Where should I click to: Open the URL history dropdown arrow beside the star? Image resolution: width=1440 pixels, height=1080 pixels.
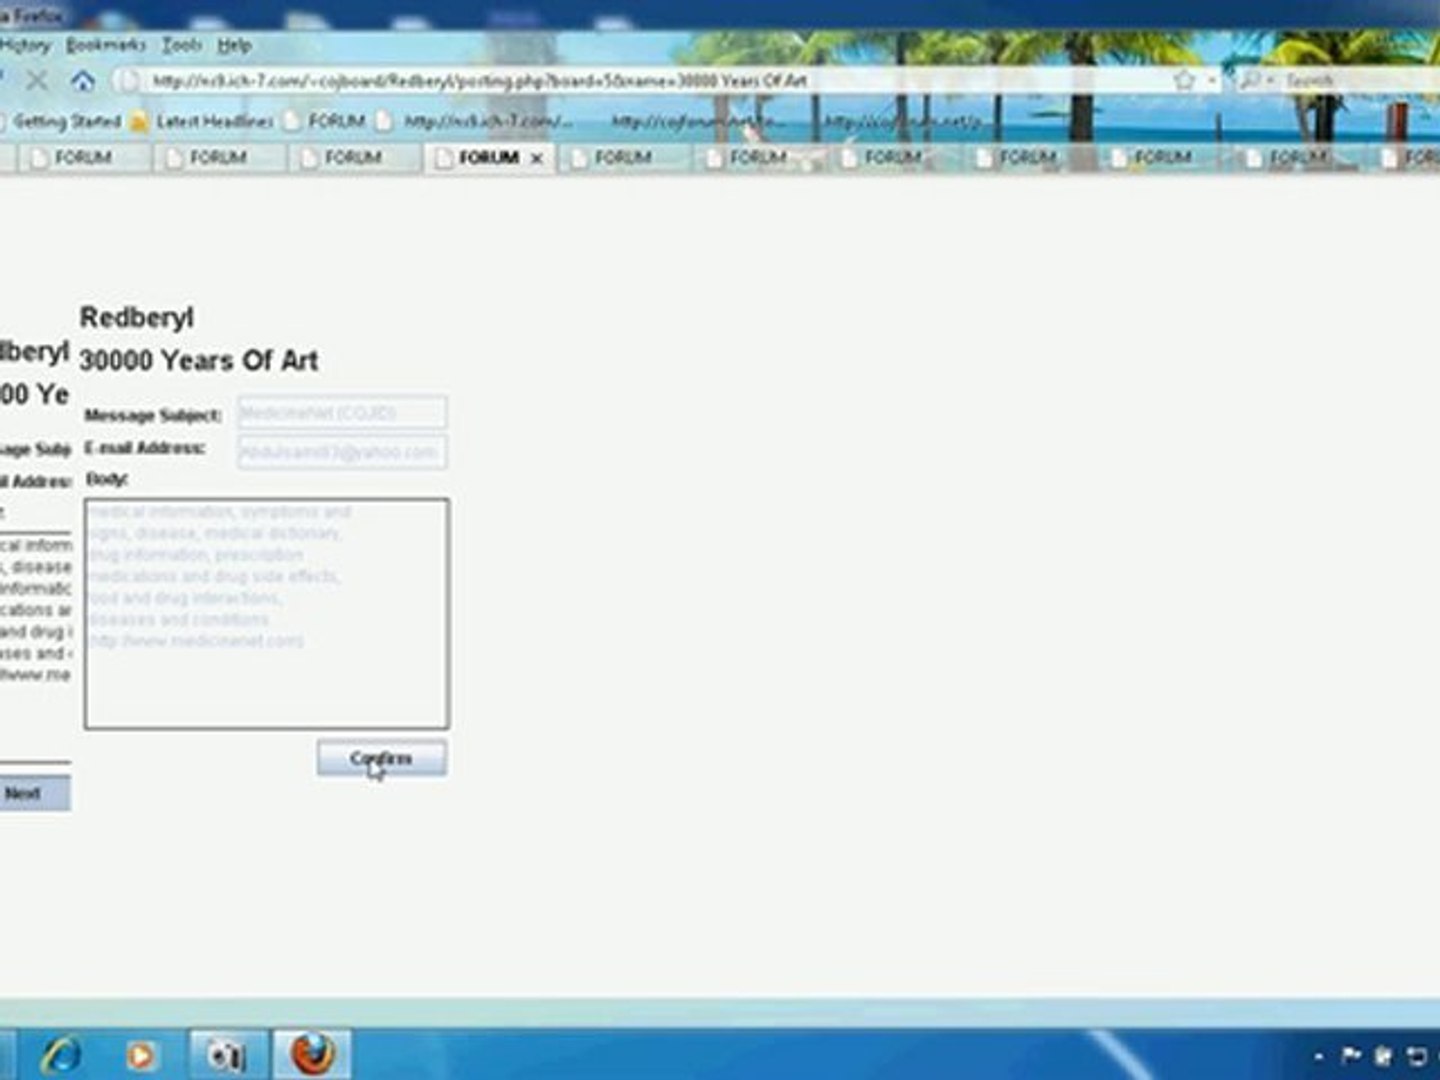click(x=1212, y=80)
